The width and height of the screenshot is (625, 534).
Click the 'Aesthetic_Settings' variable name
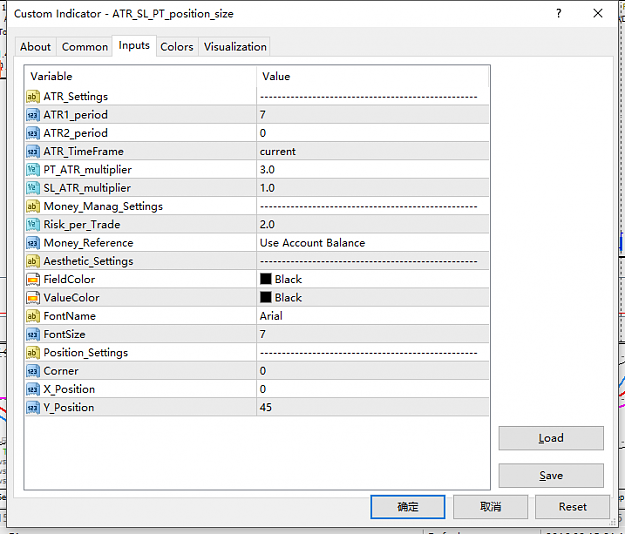point(88,262)
